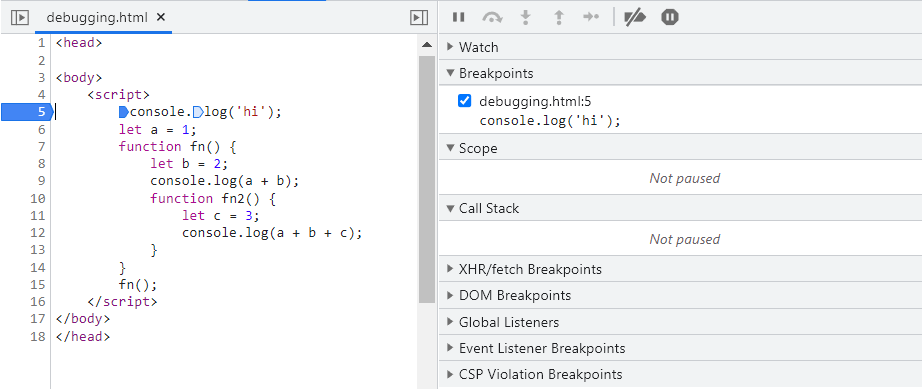The height and width of the screenshot is (389, 922).
Task: Toggle pause on exceptions
Action: click(x=670, y=18)
